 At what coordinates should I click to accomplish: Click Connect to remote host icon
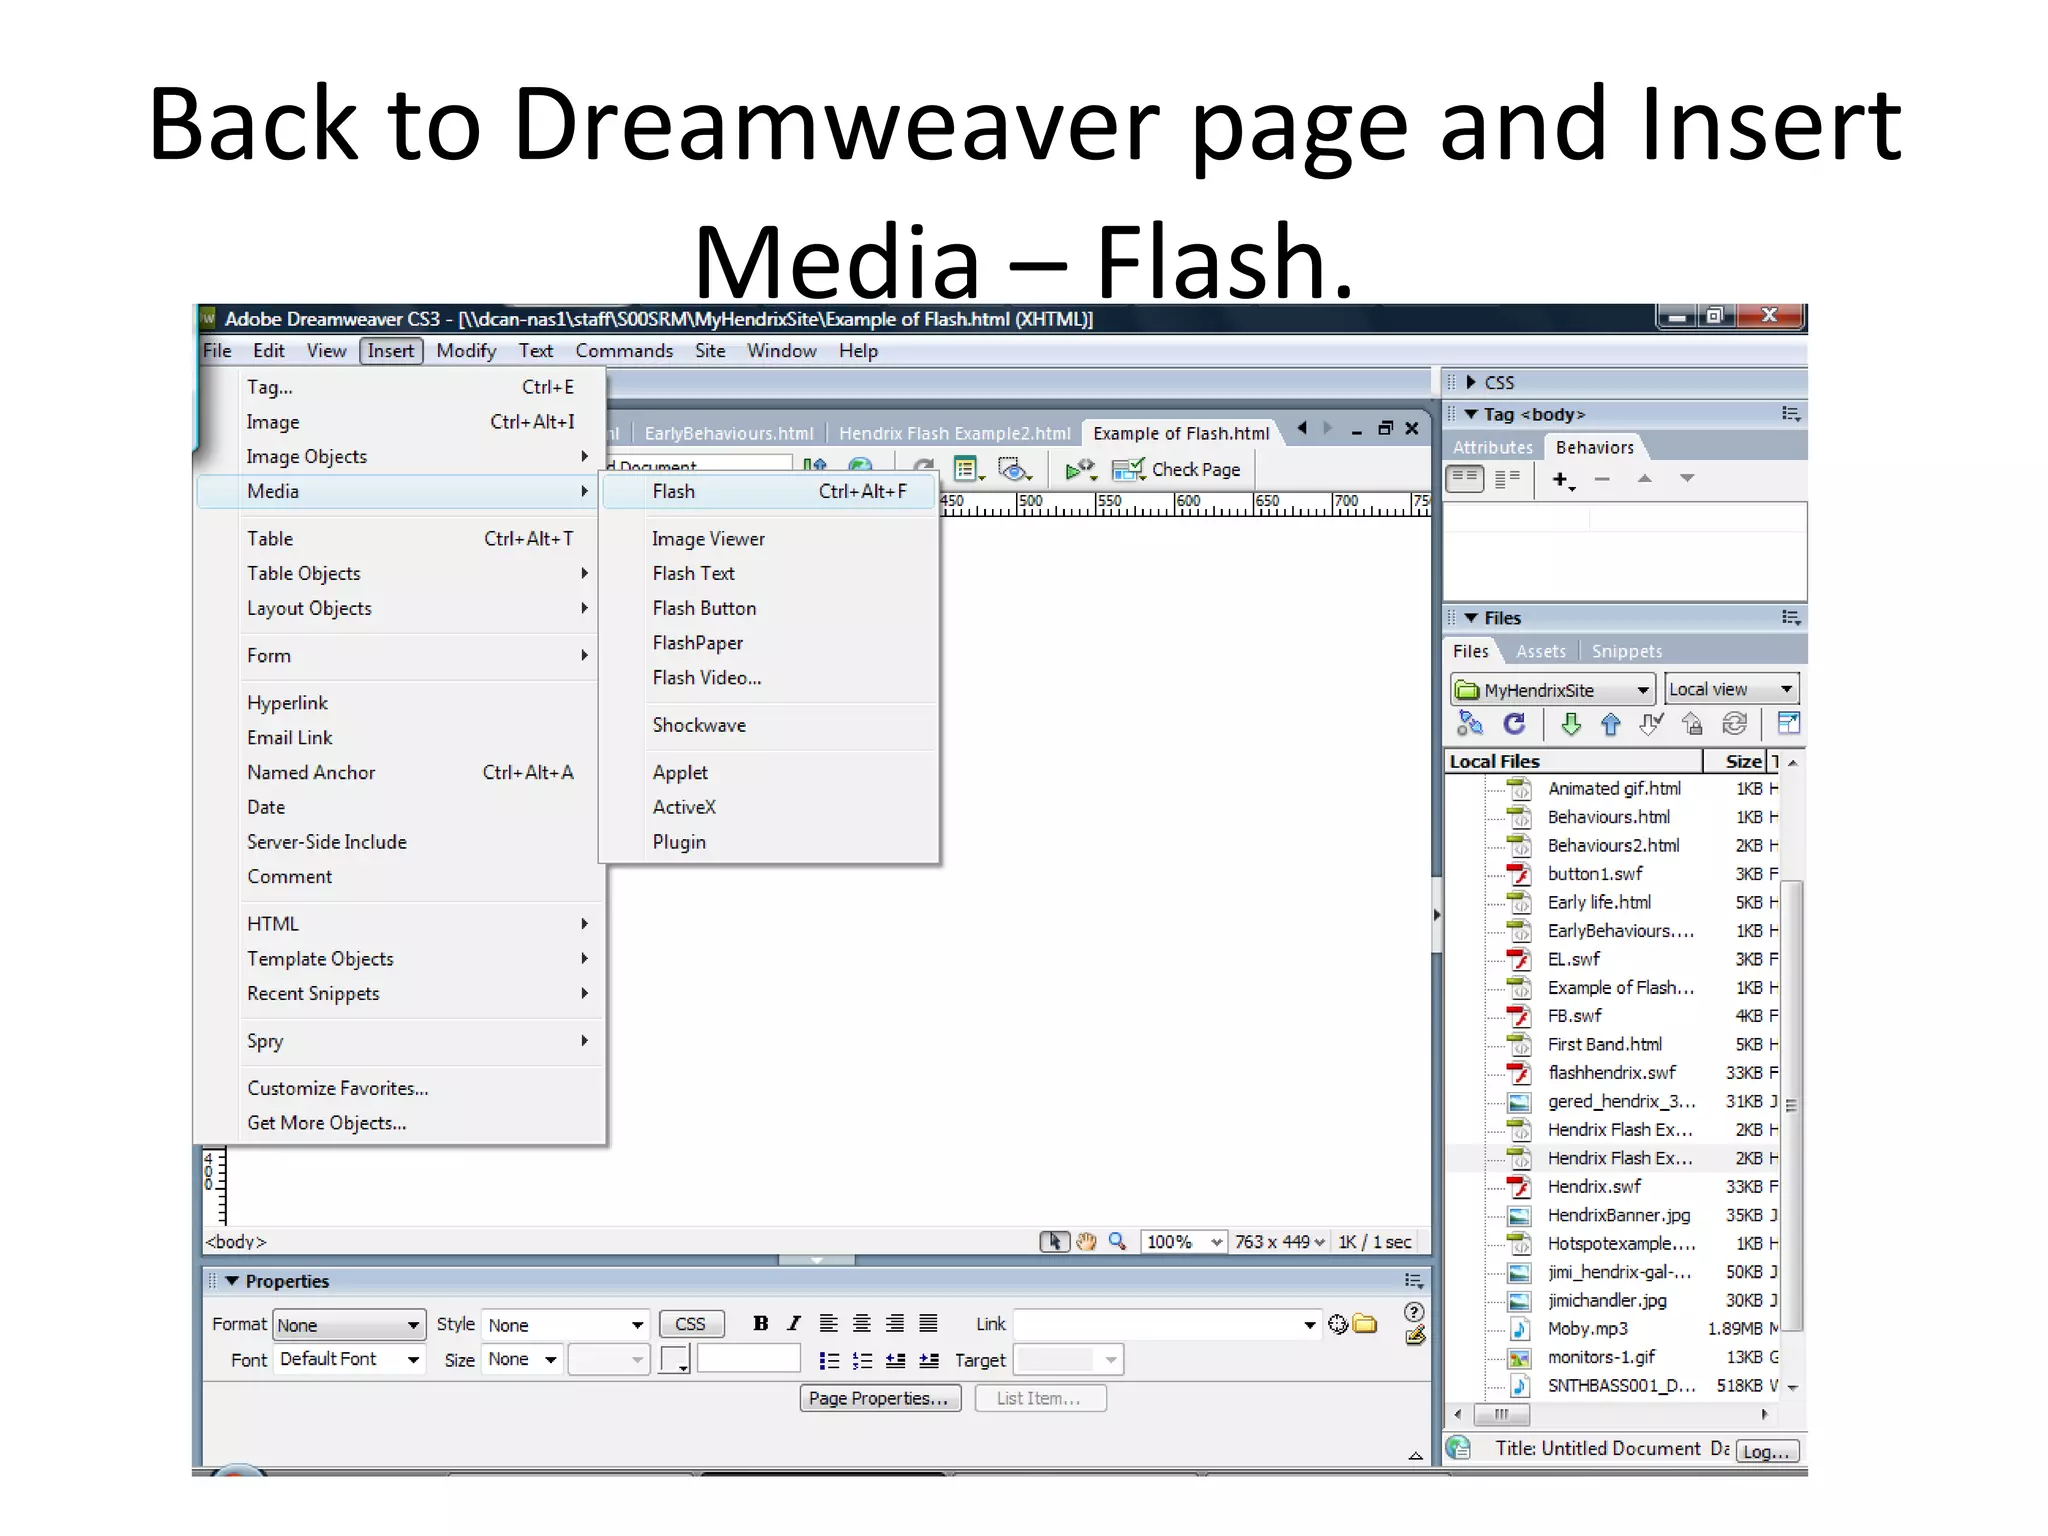click(1470, 723)
